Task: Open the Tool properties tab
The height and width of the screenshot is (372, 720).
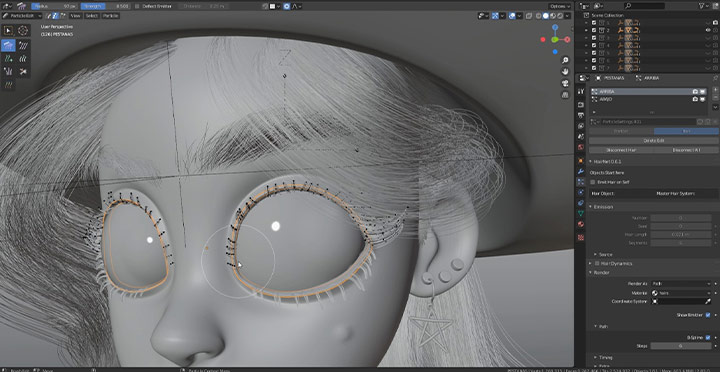Action: pos(581,91)
